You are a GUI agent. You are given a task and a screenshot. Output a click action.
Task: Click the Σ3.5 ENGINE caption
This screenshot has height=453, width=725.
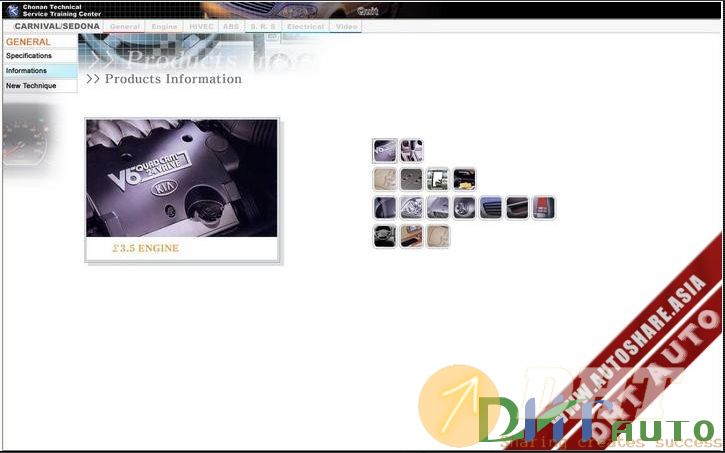pyautogui.click(x=145, y=249)
